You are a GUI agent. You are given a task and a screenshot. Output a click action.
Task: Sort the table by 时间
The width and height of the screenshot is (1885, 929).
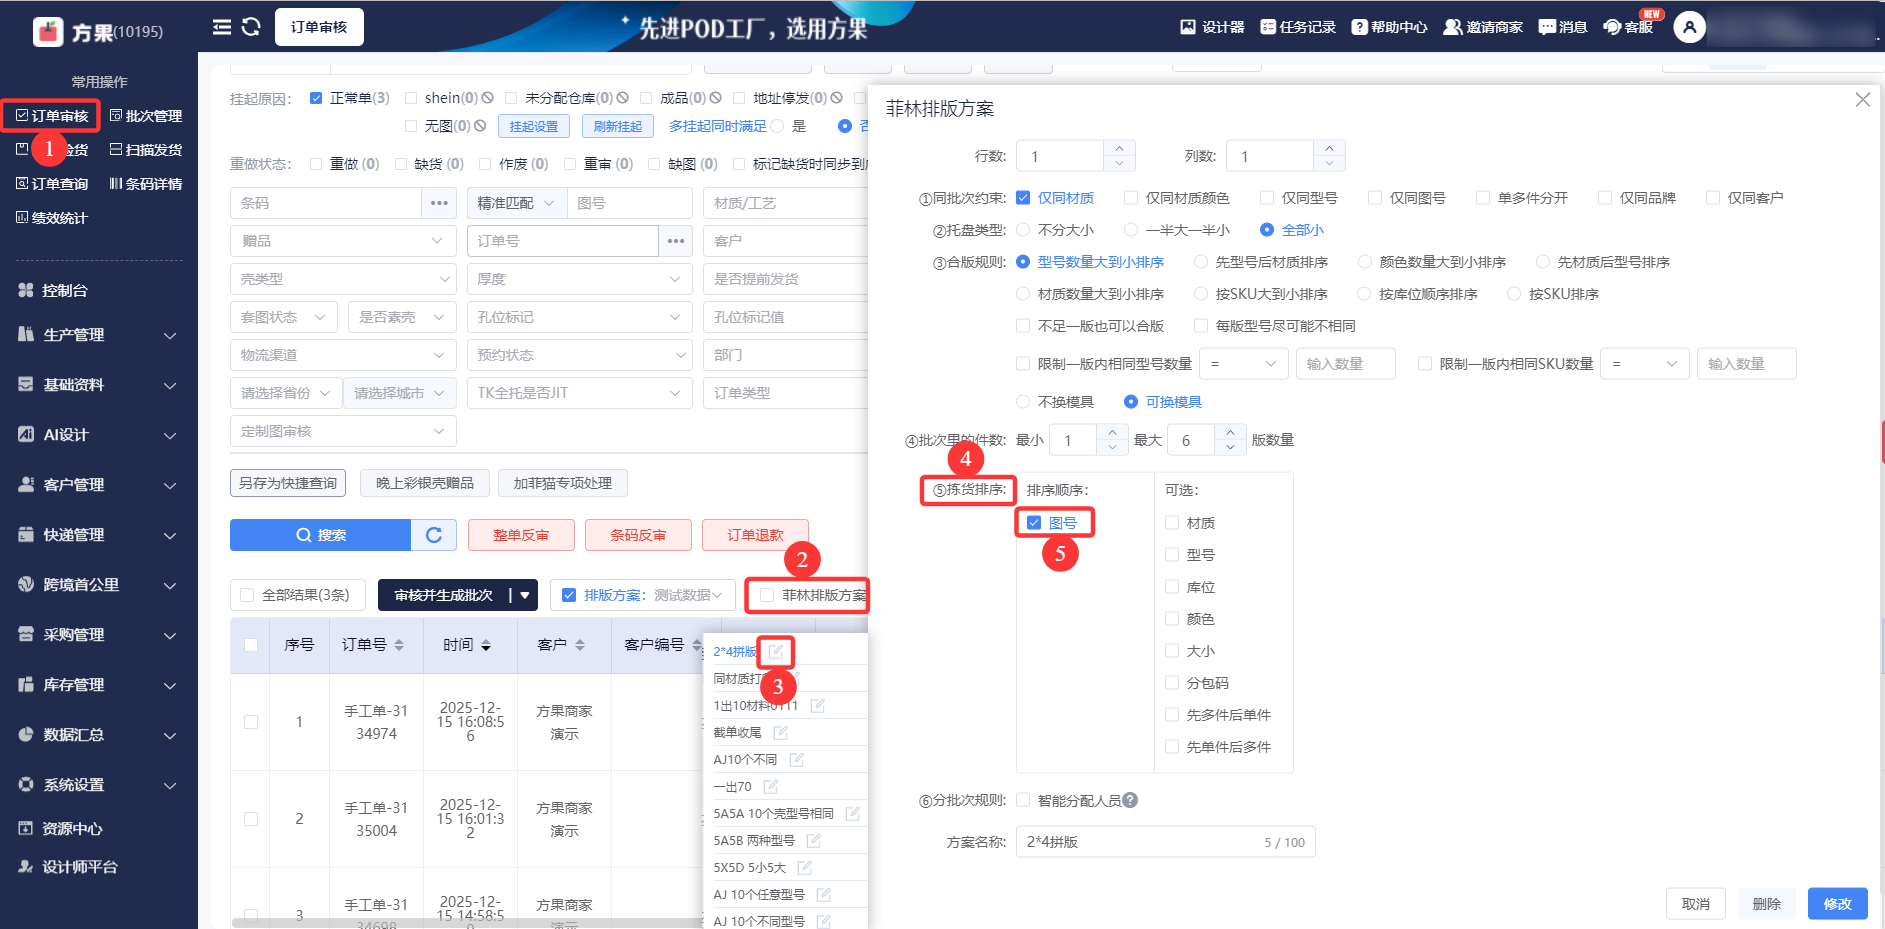(x=486, y=645)
